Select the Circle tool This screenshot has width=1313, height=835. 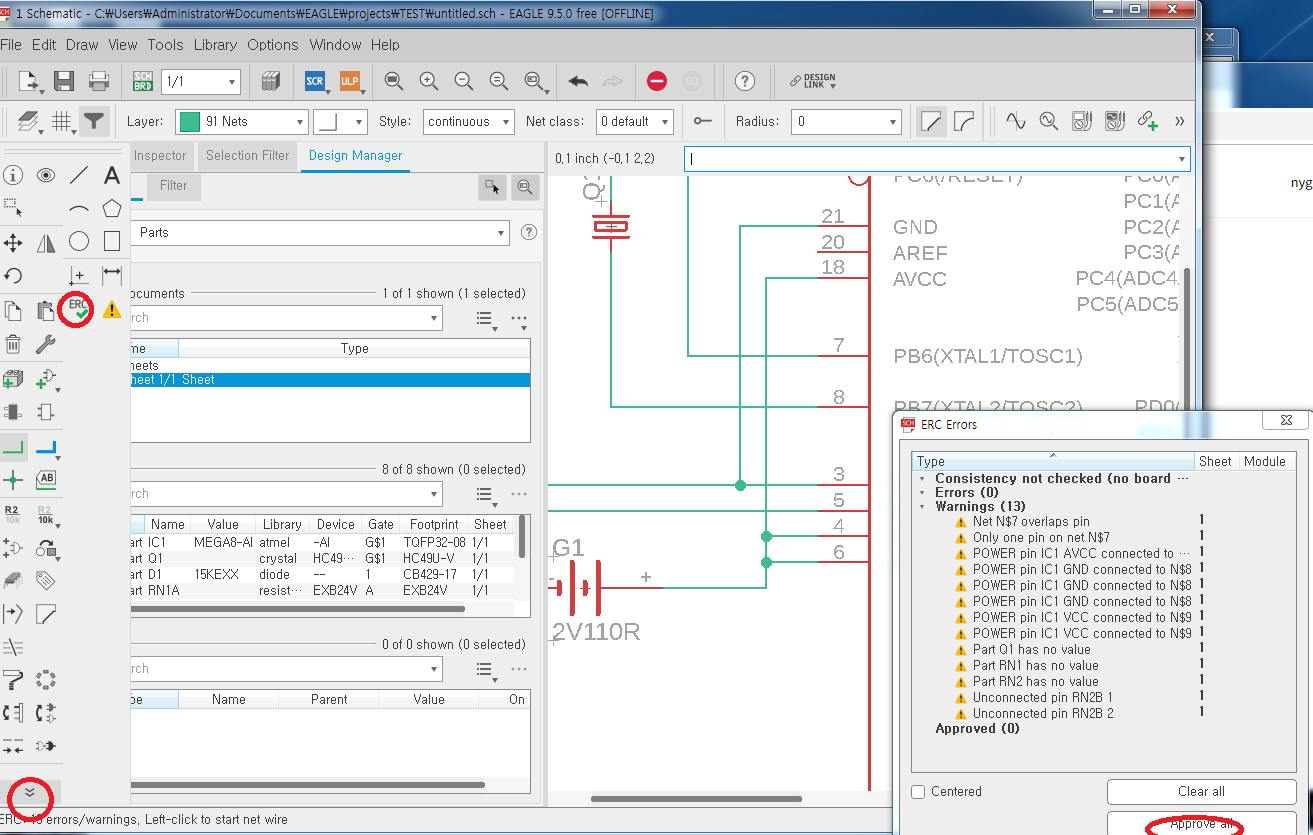pyautogui.click(x=79, y=241)
